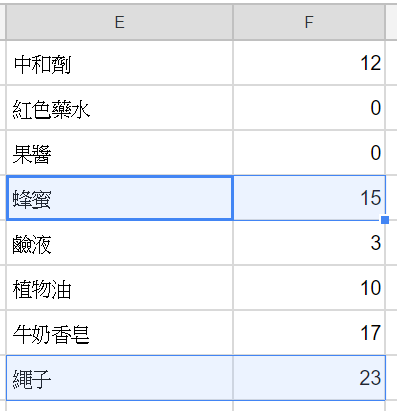
Task: Click the cell with value 23
Action: click(309, 378)
